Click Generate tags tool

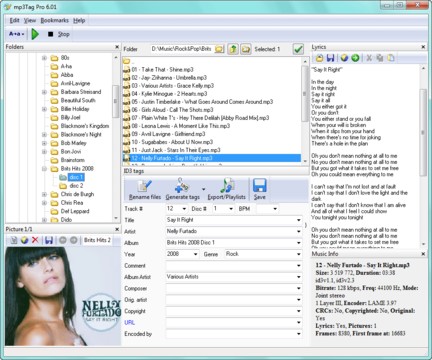pos(182,190)
